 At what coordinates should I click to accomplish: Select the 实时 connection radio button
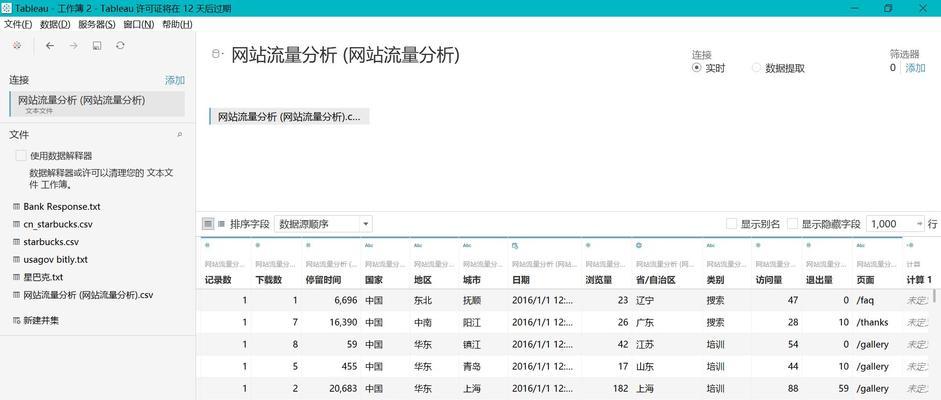pyautogui.click(x=696, y=68)
